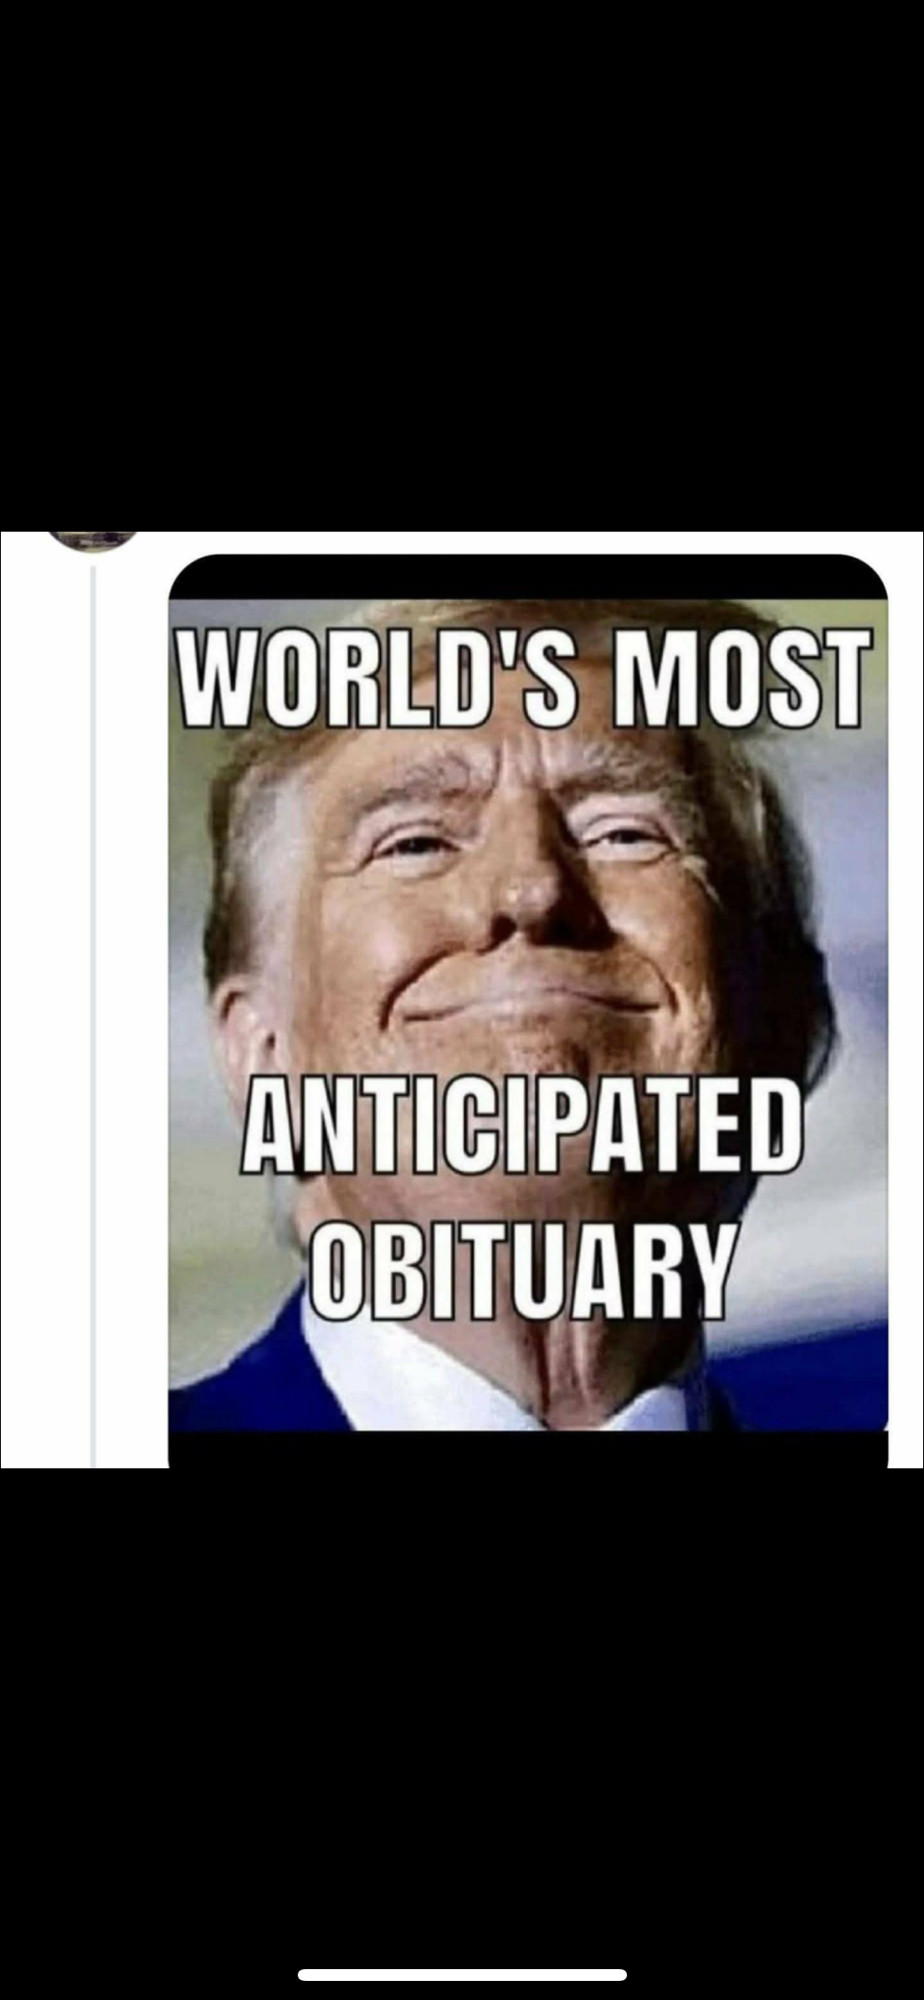
Task: Click the vertical thread connector line
Action: click(x=93, y=1015)
